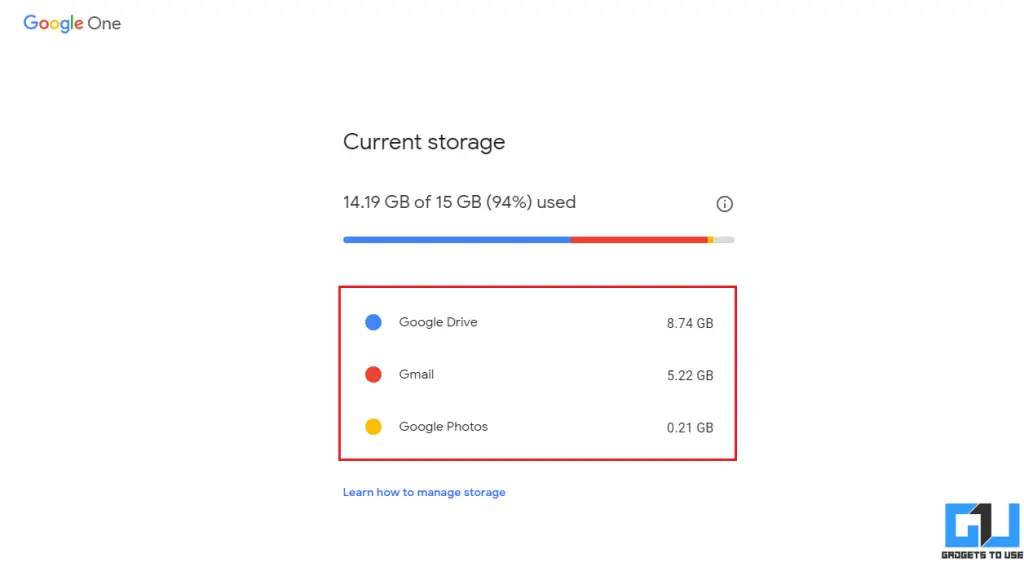Viewport: 1024px width, 576px height.
Task: Select the 5.22 GB value for Gmail
Action: 690,375
